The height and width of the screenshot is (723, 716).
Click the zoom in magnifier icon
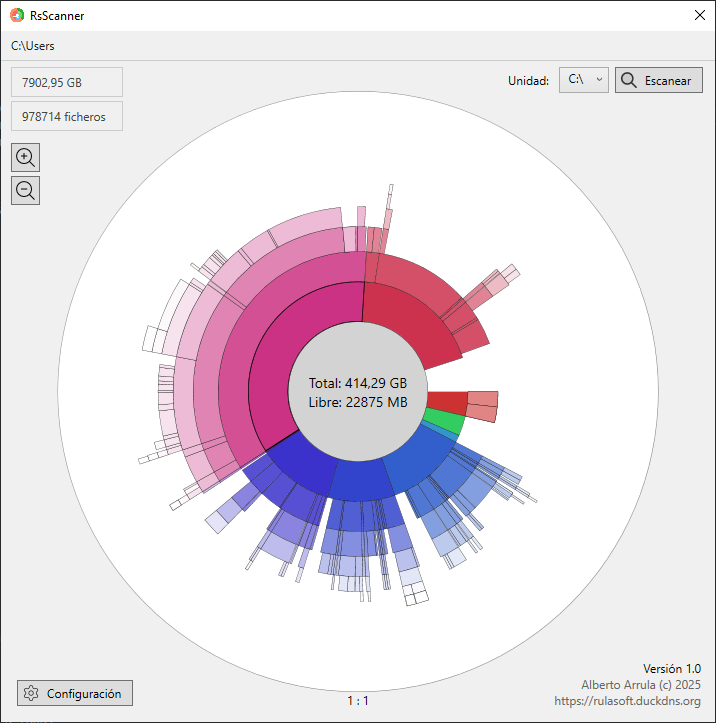click(25, 157)
